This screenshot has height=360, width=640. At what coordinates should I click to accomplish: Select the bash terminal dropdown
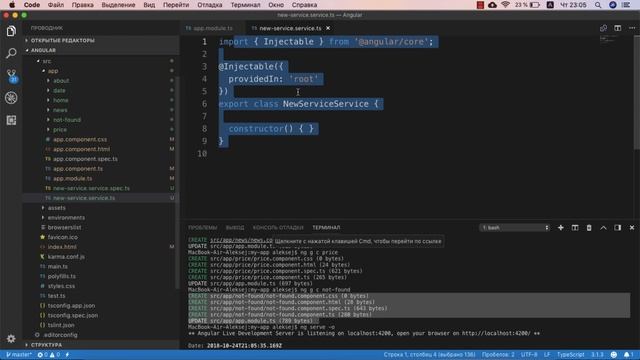click(515, 228)
